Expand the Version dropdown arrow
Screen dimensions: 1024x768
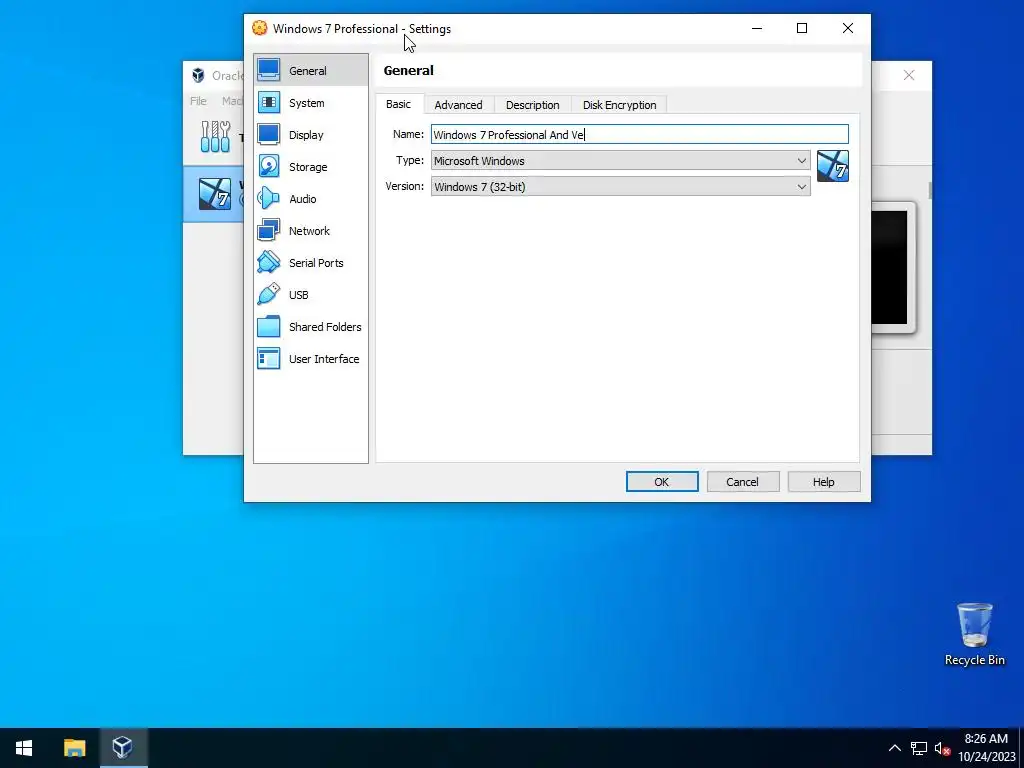tap(801, 187)
